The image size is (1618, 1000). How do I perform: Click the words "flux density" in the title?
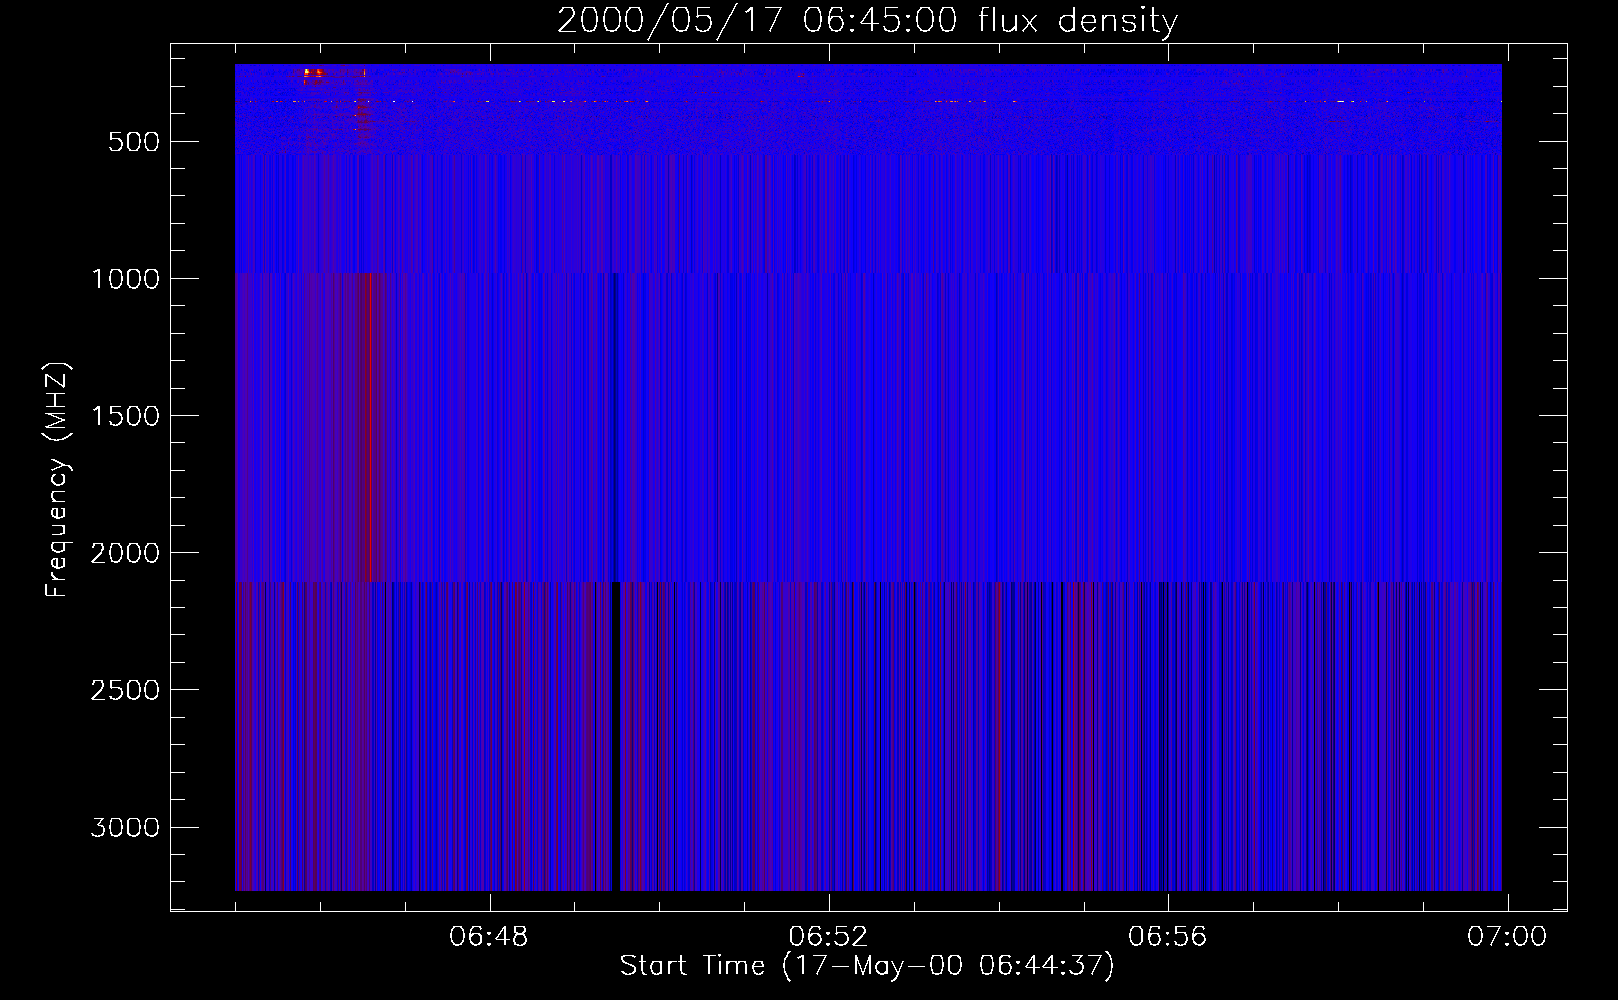point(1077,20)
